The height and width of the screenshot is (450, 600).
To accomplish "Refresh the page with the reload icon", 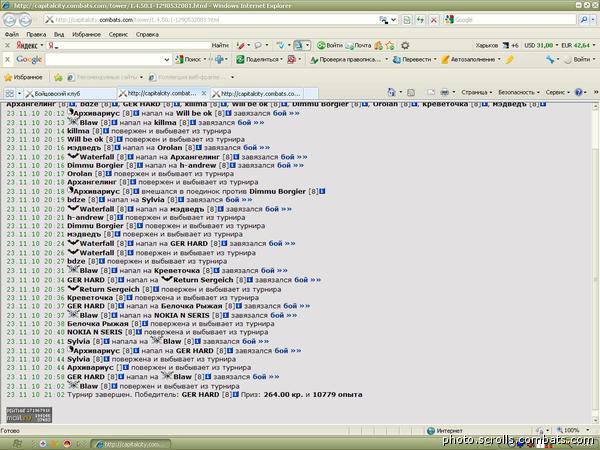I will tap(420, 20).
